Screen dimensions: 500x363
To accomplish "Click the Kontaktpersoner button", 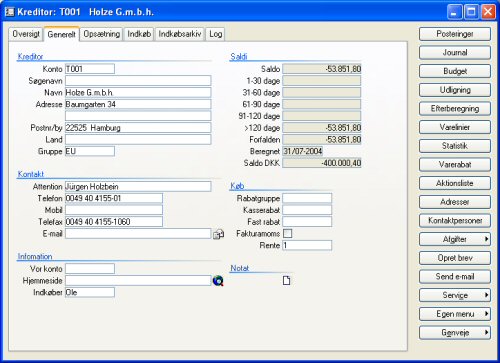I will (x=455, y=220).
